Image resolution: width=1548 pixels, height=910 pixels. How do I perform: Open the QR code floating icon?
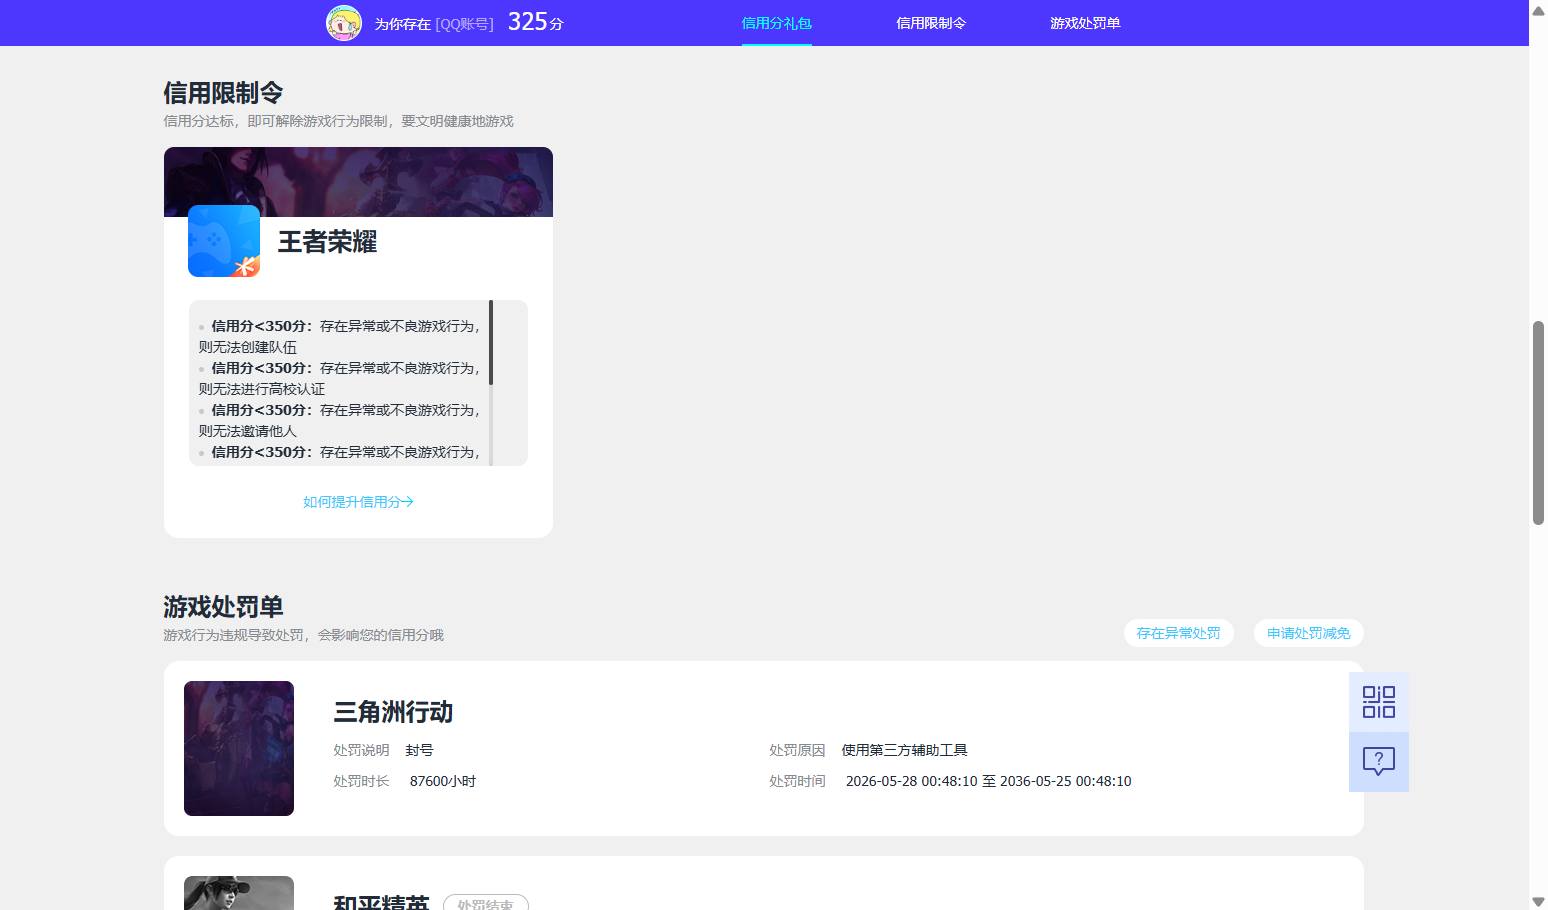(1379, 702)
